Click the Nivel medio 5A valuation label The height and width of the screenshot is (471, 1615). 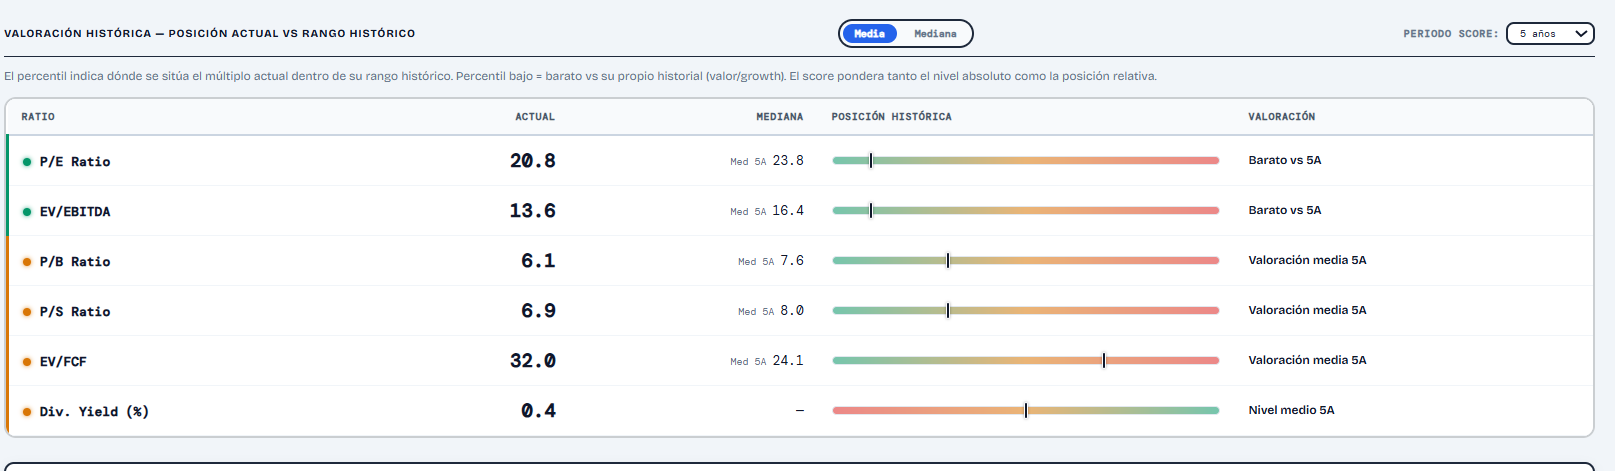[1291, 410]
